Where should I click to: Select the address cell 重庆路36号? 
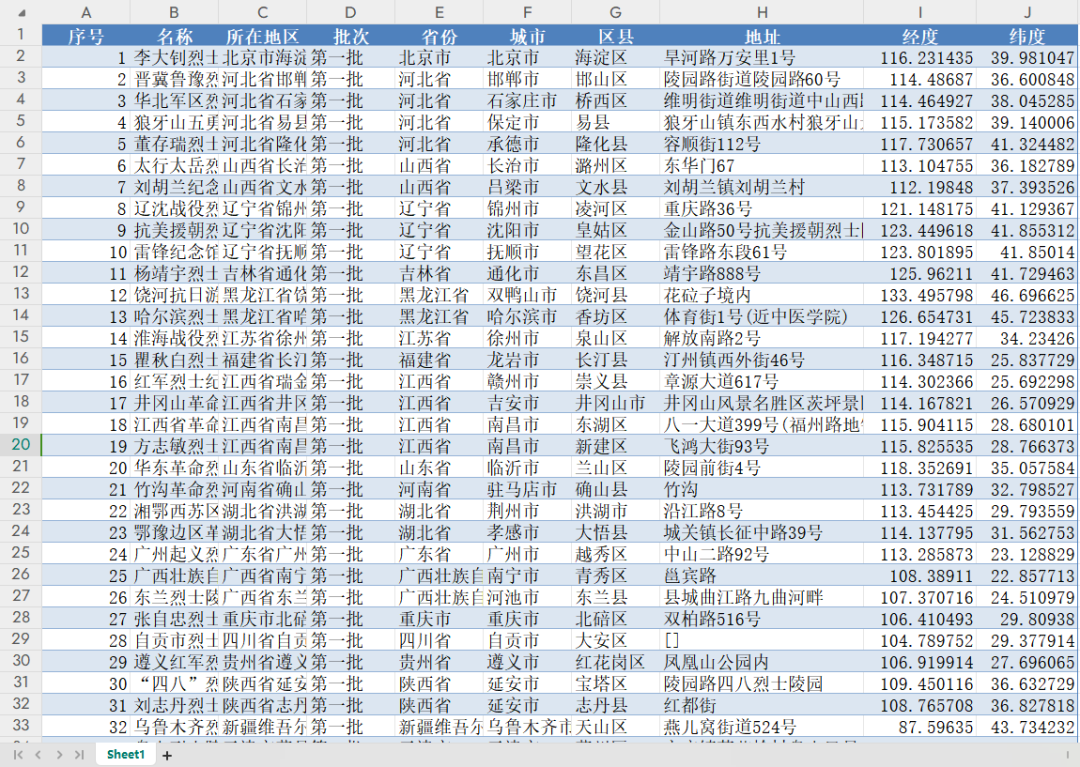pyautogui.click(x=762, y=209)
